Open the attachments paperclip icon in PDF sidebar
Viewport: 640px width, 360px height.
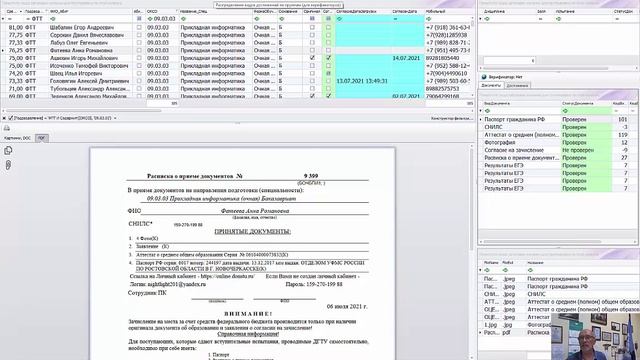[x=8, y=165]
